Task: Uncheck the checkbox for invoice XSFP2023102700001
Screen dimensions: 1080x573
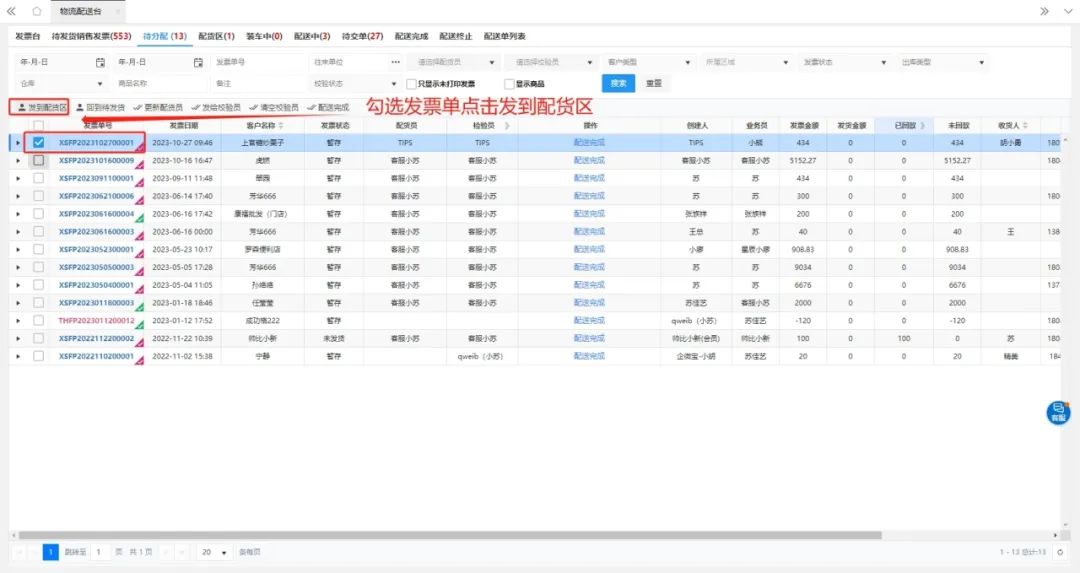Action: pos(39,143)
